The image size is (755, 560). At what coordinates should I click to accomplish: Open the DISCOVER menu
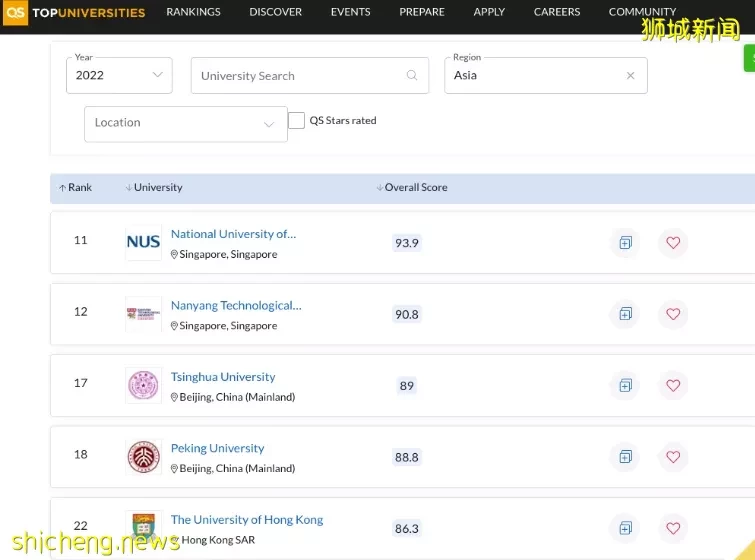(x=275, y=12)
